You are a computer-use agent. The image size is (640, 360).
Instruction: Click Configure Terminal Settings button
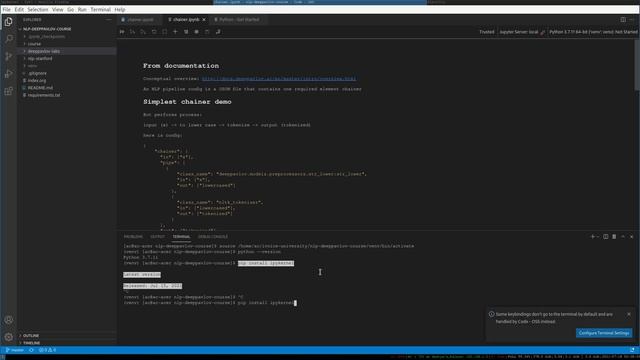[x=604, y=333]
